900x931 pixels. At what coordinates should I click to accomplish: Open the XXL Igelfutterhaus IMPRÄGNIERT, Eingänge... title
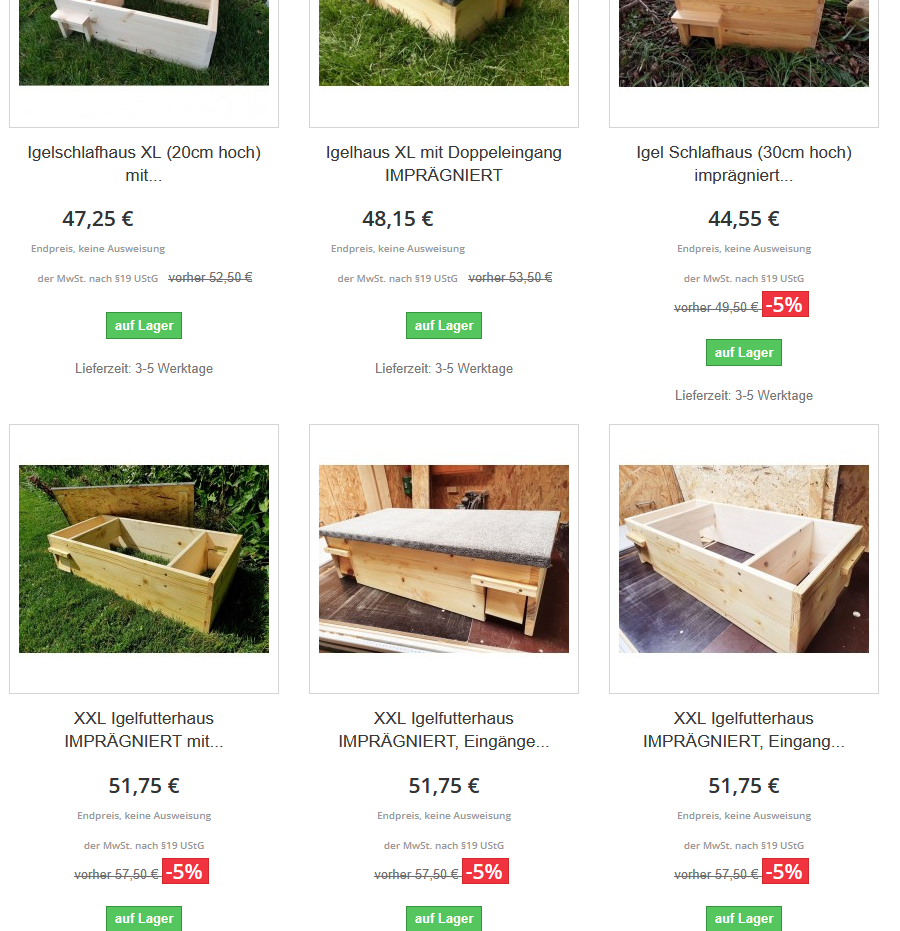[443, 730]
